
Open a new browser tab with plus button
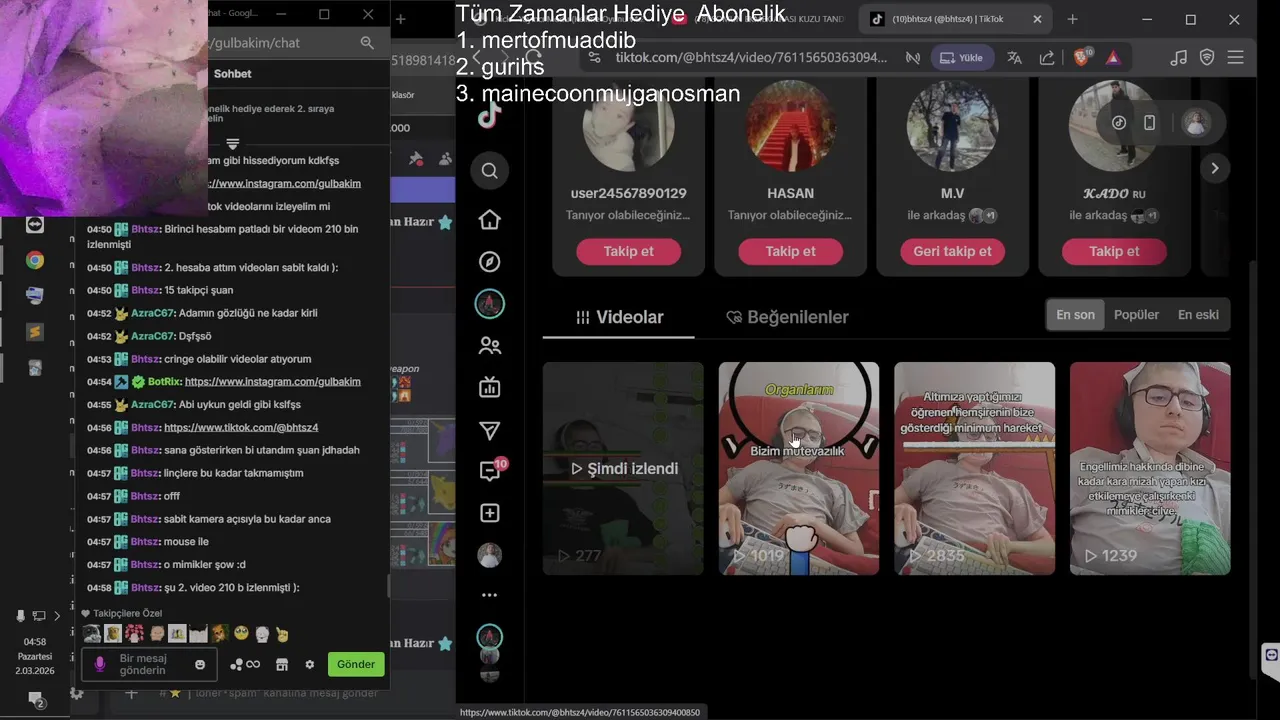(x=1072, y=19)
